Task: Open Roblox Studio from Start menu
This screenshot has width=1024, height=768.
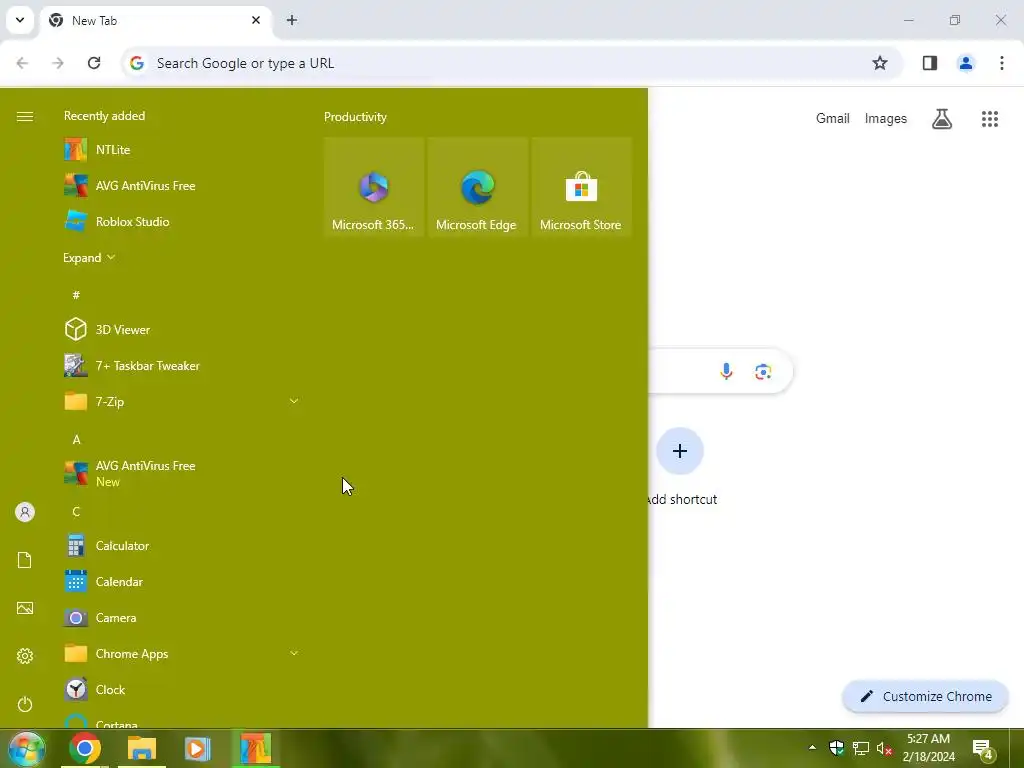Action: [182, 221]
